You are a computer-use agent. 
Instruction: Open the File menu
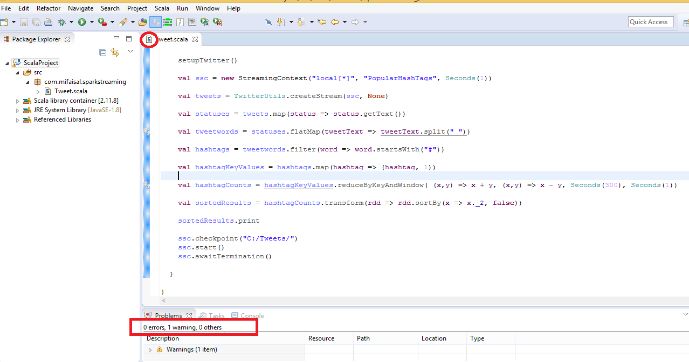6,8
